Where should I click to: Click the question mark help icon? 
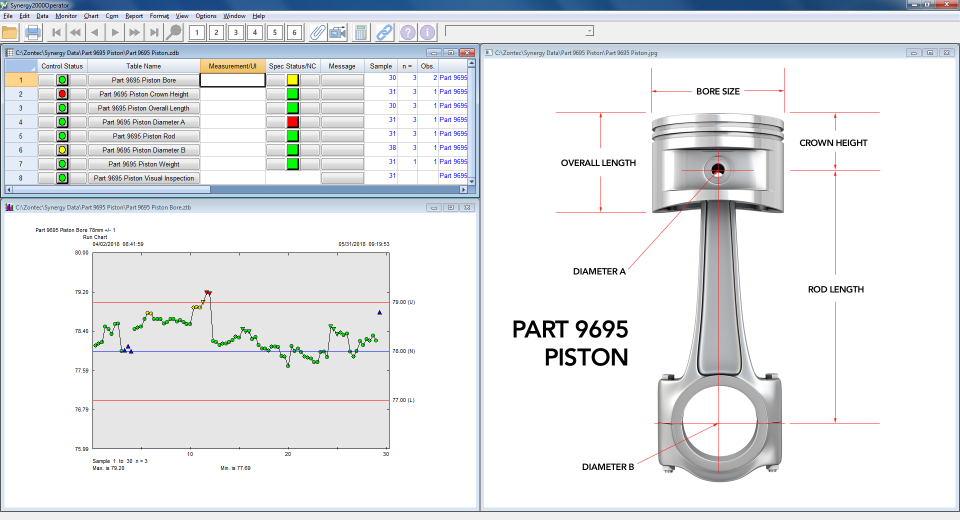pos(408,33)
